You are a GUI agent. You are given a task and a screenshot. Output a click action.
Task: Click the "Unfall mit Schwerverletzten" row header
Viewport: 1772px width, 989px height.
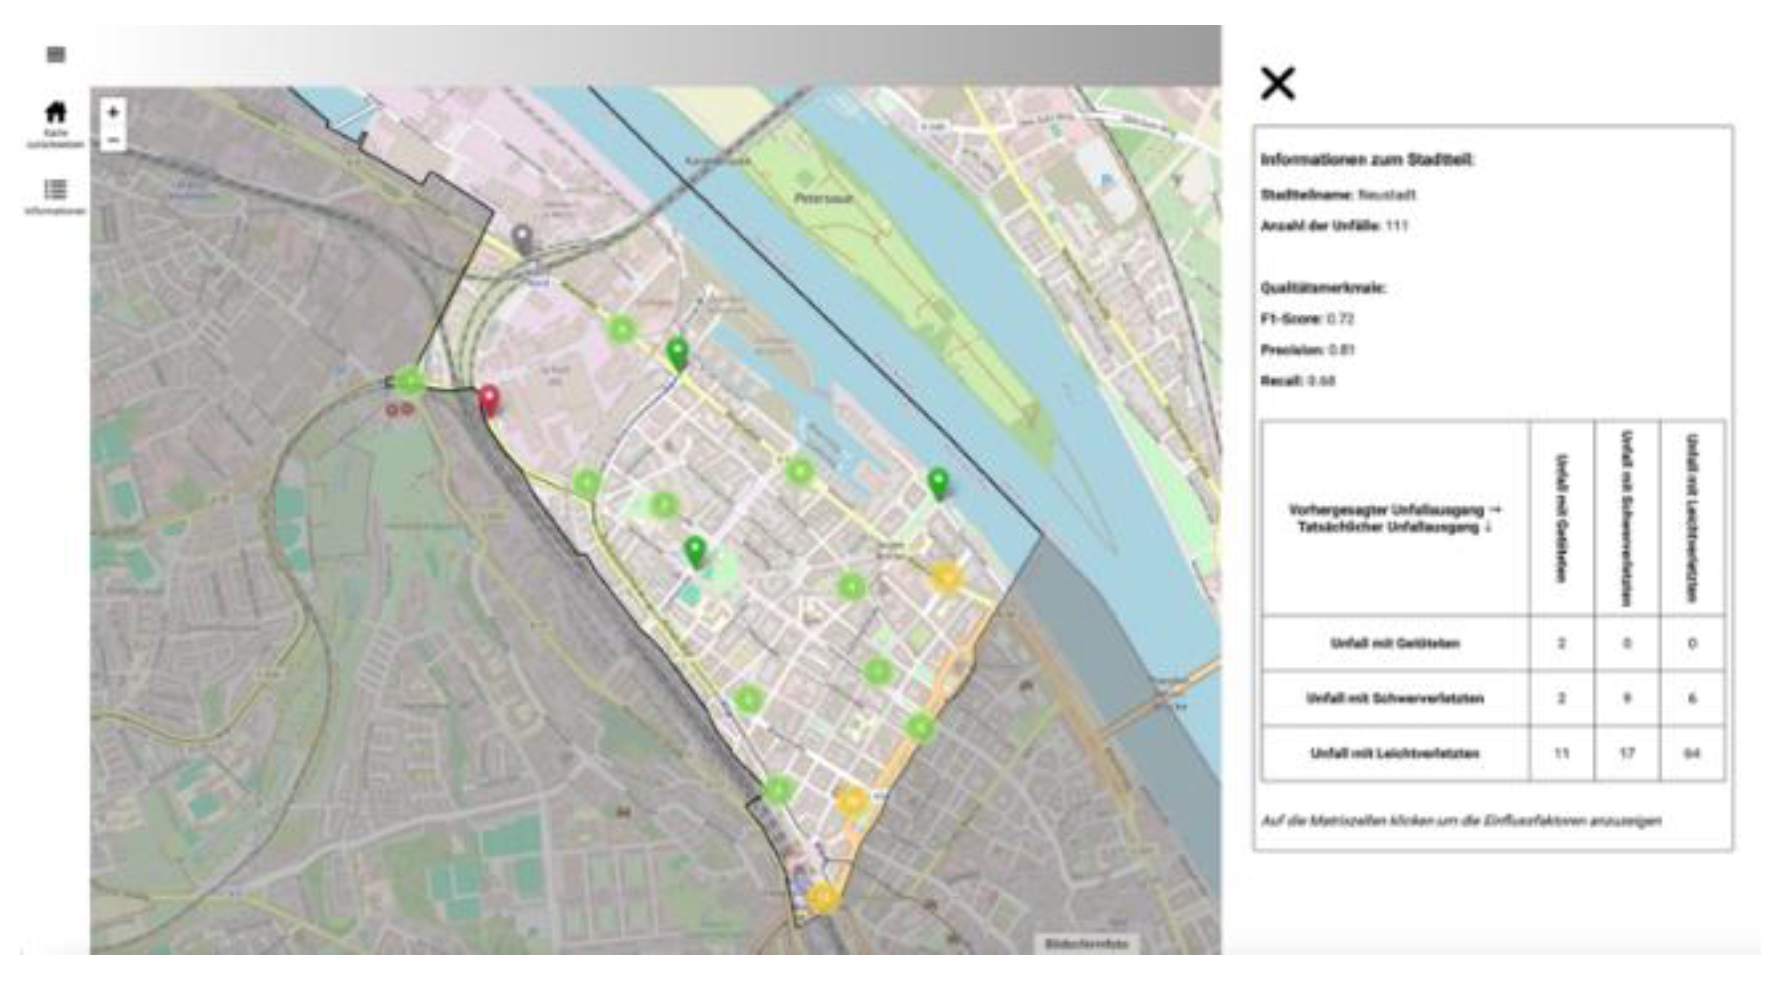[1394, 698]
